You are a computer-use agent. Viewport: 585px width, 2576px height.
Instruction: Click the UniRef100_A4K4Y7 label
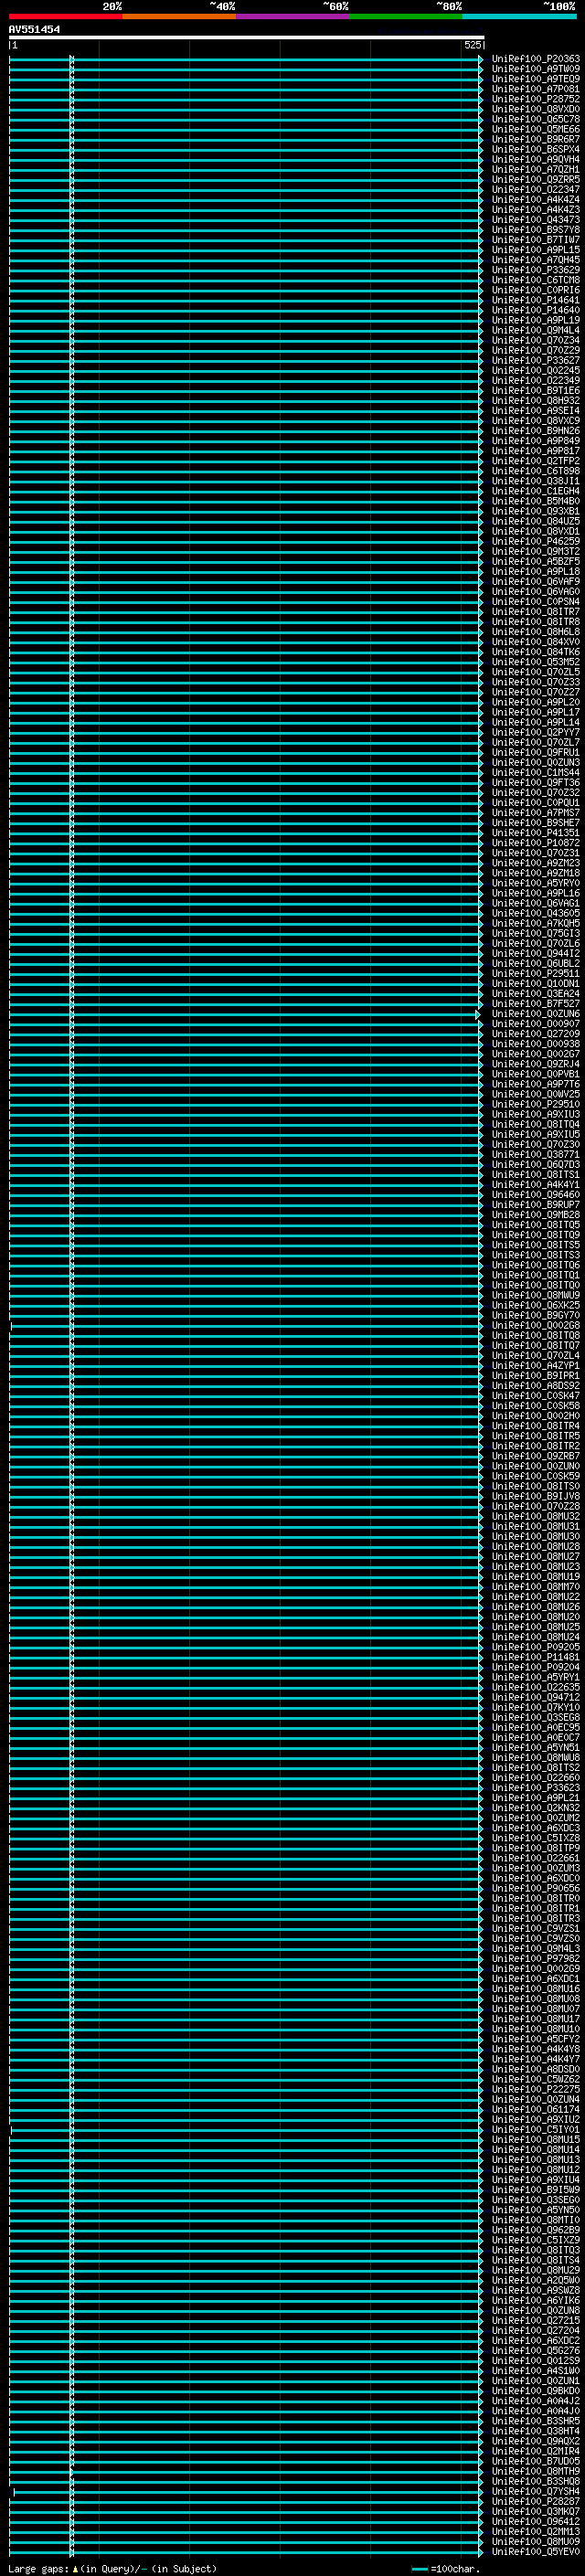[535, 2059]
